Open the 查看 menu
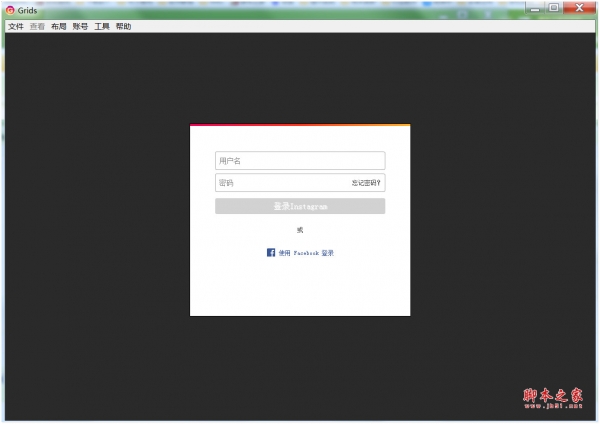This screenshot has height=424, width=600. (x=37, y=26)
